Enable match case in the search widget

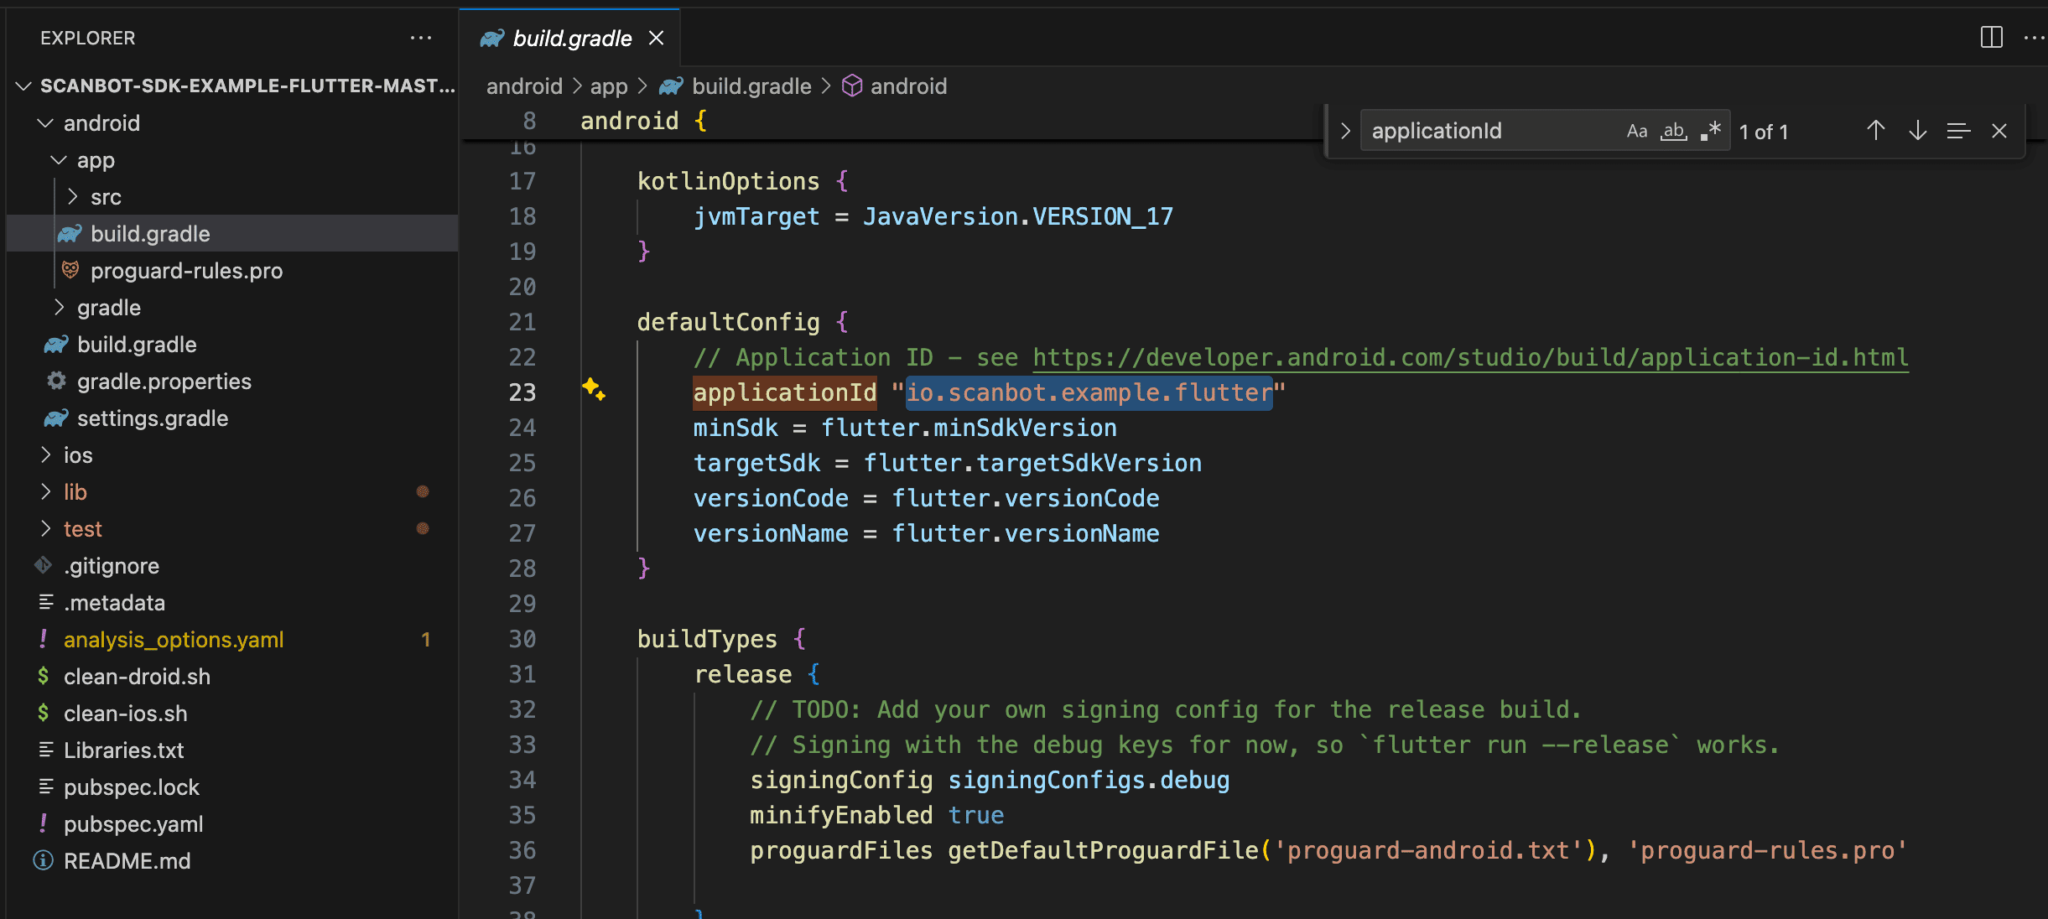(1636, 130)
